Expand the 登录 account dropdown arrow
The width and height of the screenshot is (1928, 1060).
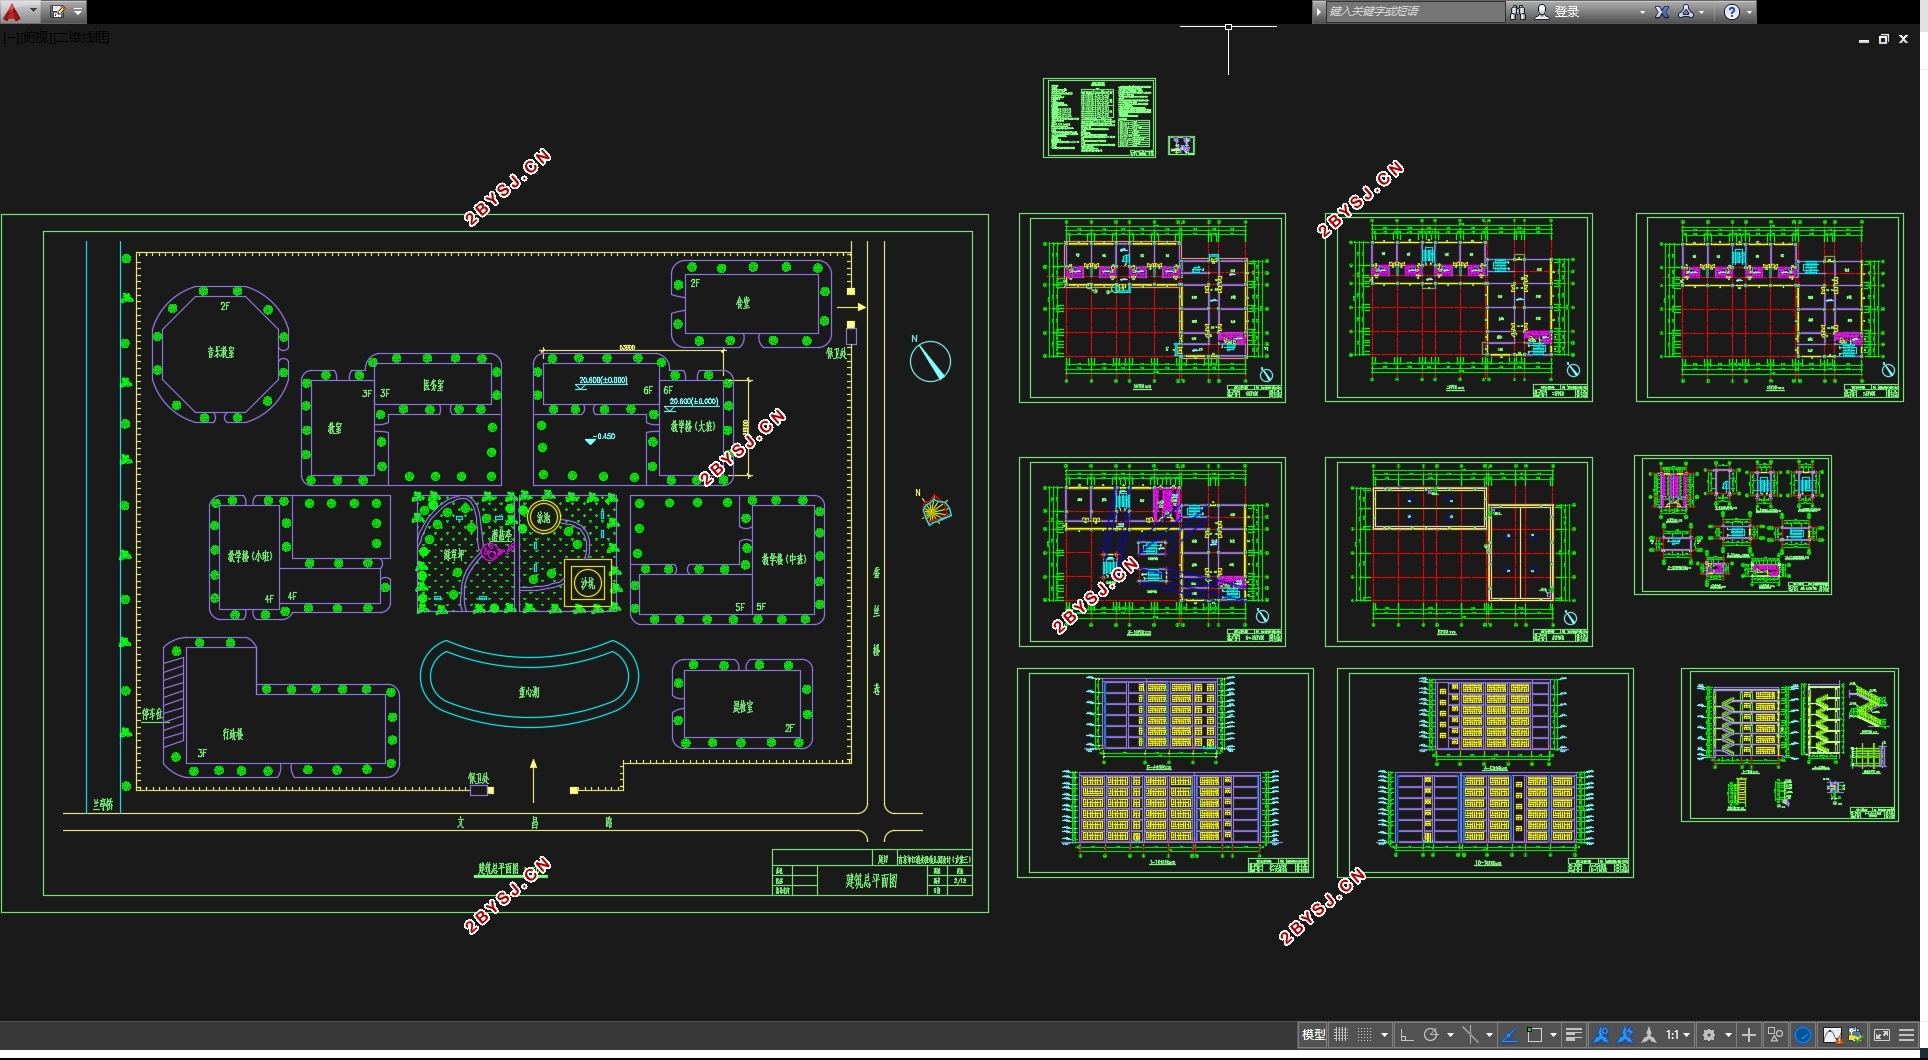[x=1642, y=12]
